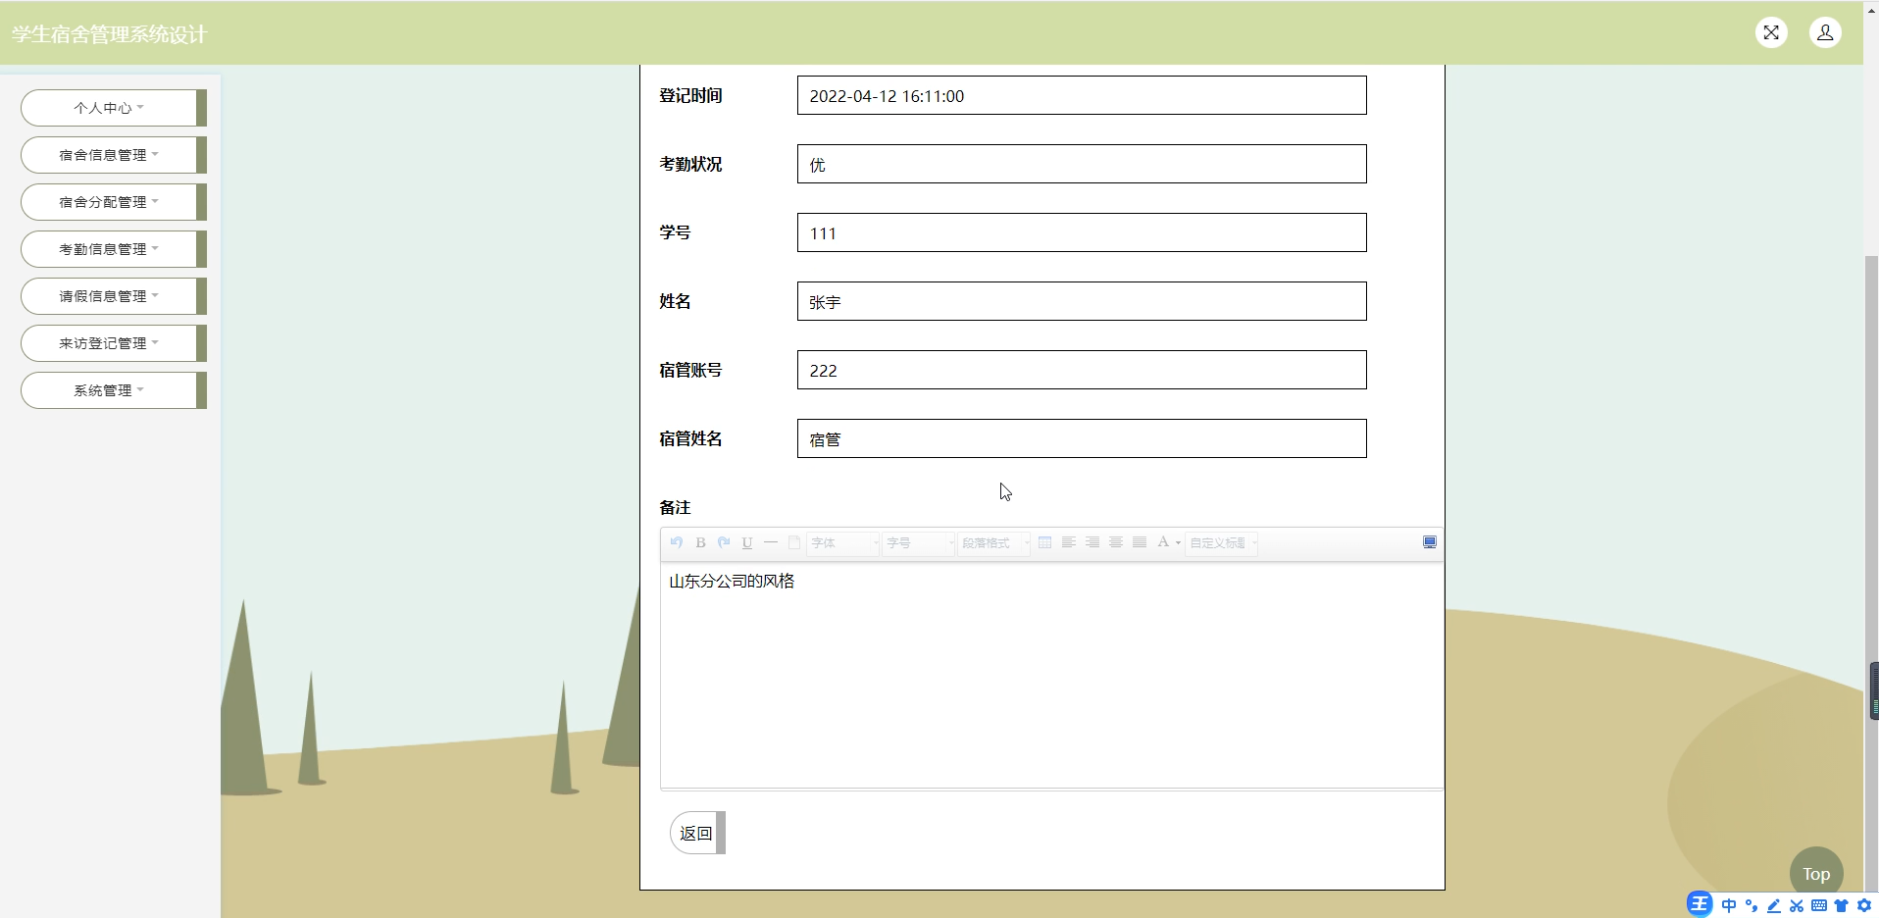Click the input method keyboard icon
Screen dimensions: 1879x918
click(1819, 905)
